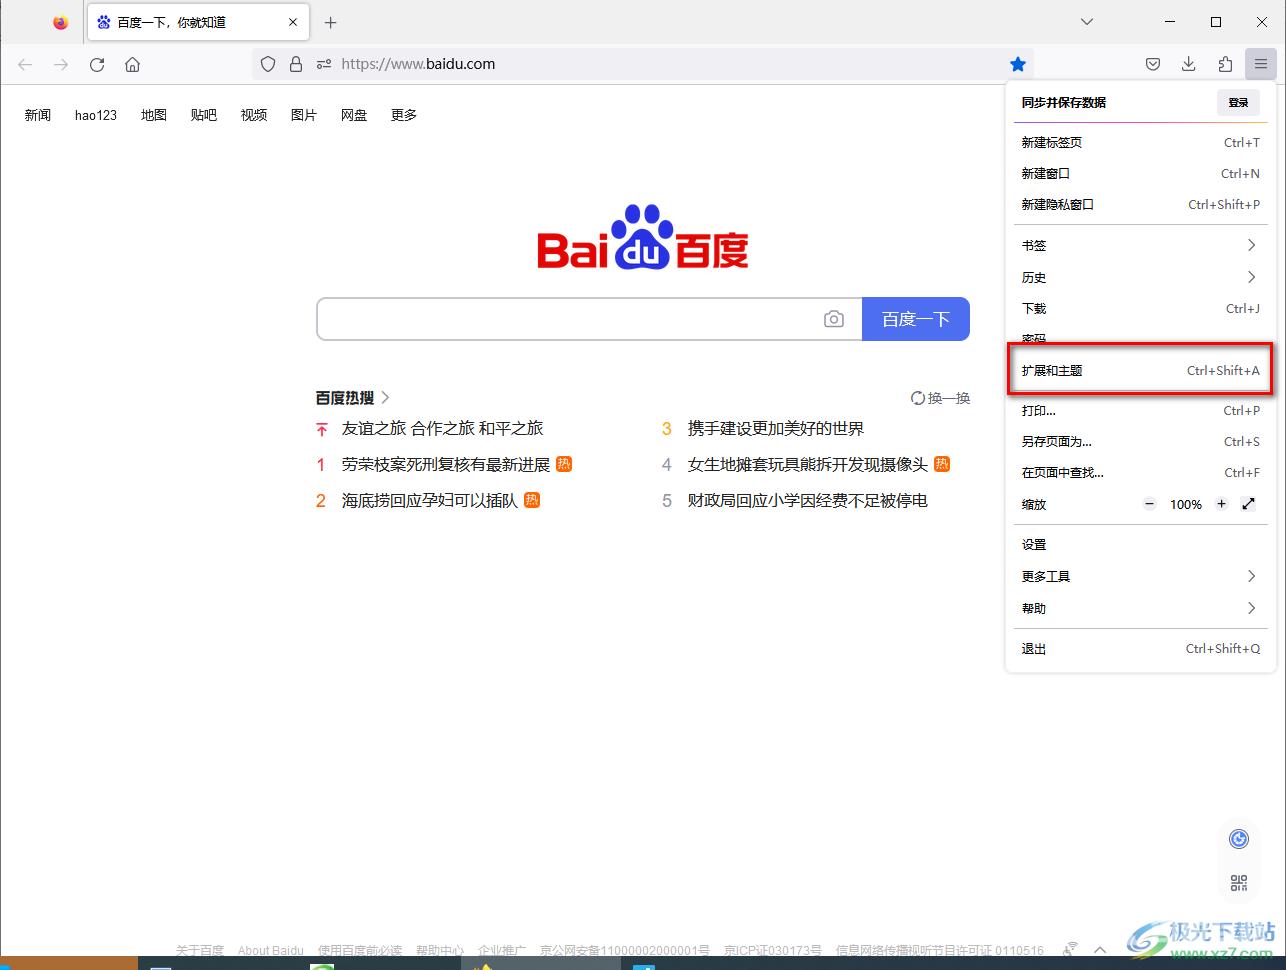Open 友谊之旅 合作之旅 和平之旅 headline

click(442, 428)
